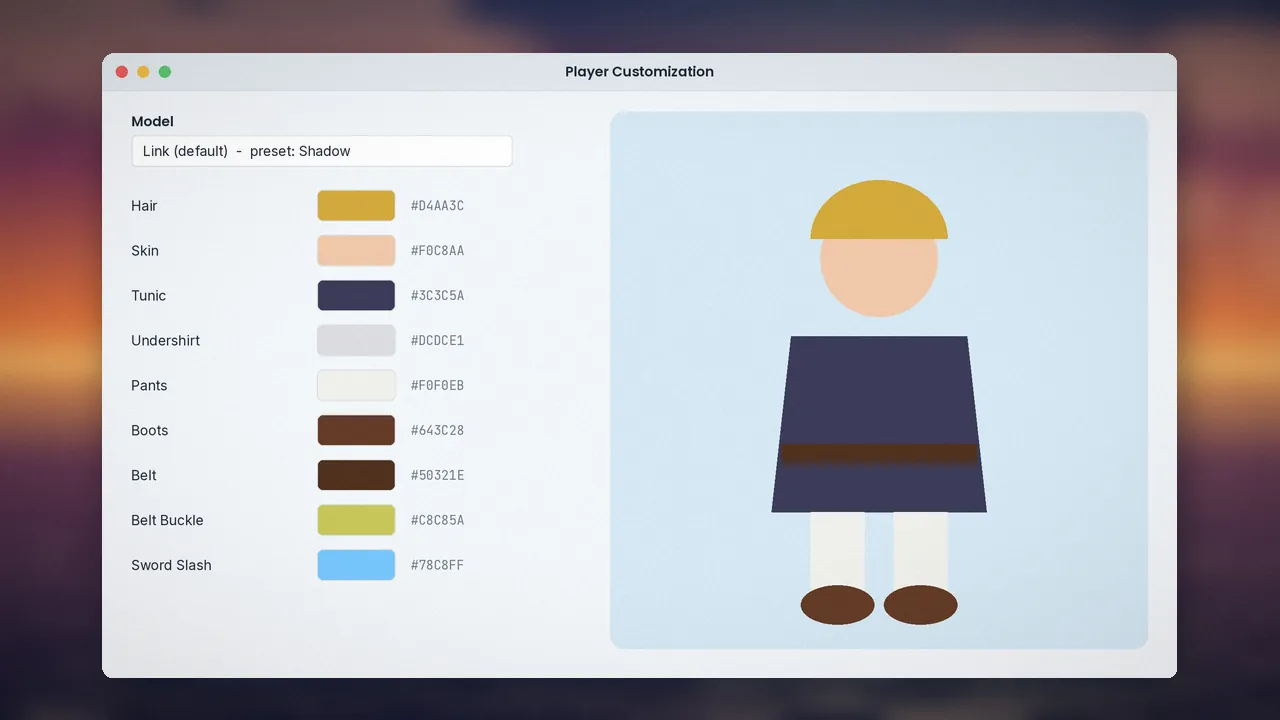Screen dimensions: 1280x720
Task: Select the Pants row label
Action: click(149, 386)
